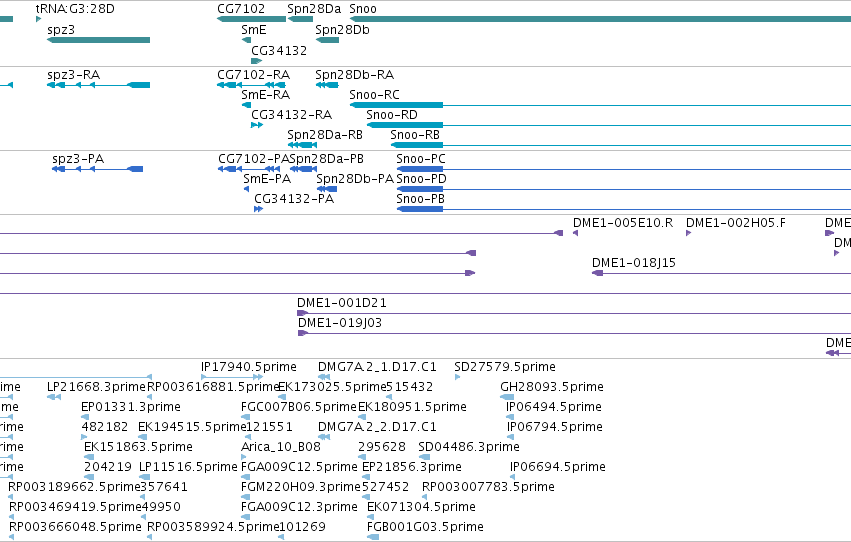The image size is (851, 542).
Task: Click the LP21668.3prime EST
Action: pos(54,397)
